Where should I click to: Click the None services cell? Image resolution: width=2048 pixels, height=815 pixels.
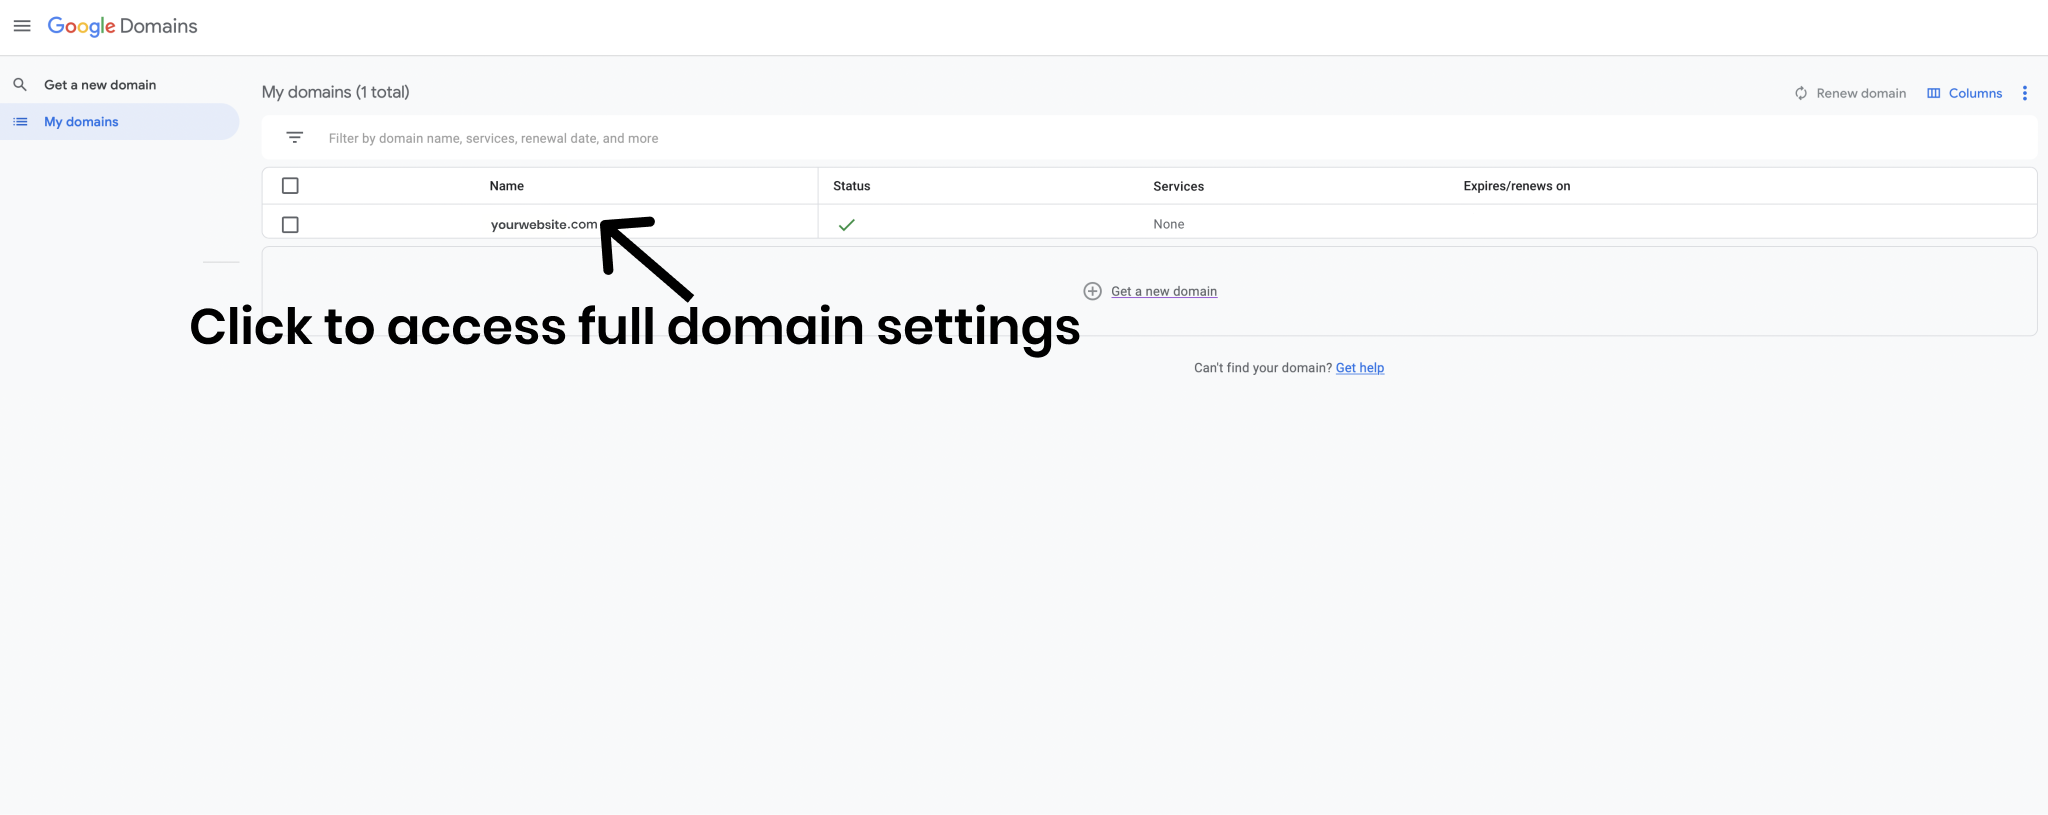click(x=1169, y=224)
